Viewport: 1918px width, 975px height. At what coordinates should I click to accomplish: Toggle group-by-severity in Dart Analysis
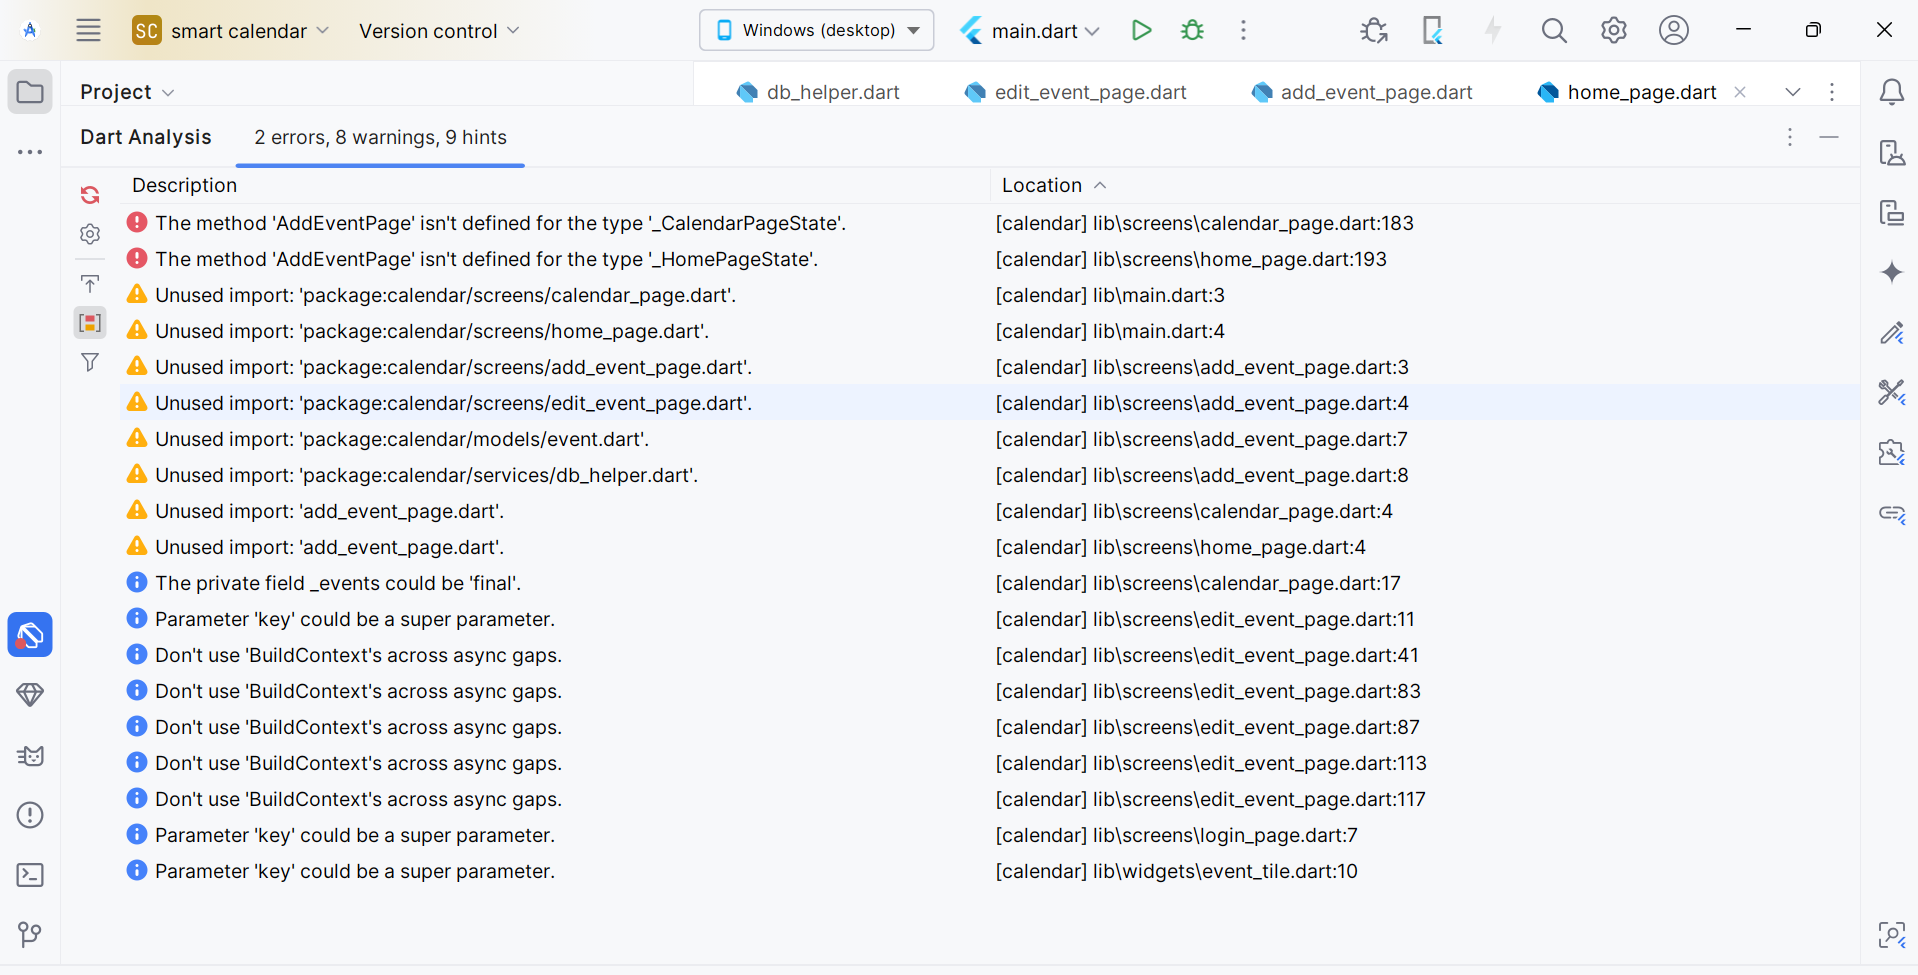pyautogui.click(x=90, y=323)
